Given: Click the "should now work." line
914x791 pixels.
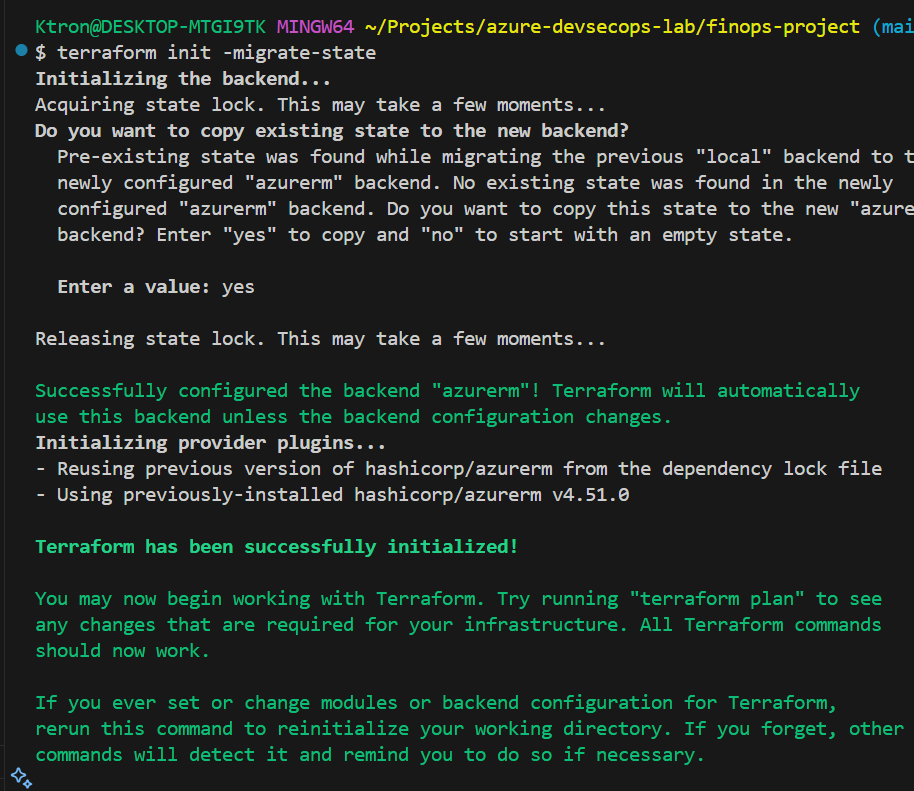Looking at the screenshot, I should click(x=123, y=651).
